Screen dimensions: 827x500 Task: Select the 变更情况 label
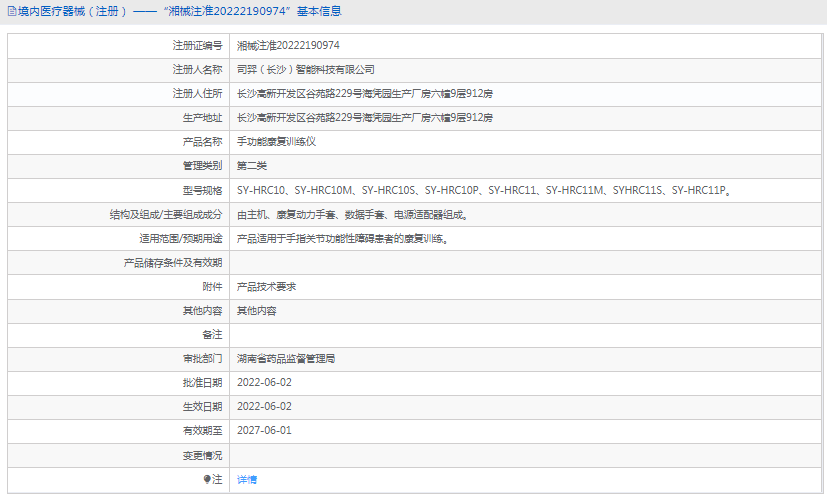(203, 455)
